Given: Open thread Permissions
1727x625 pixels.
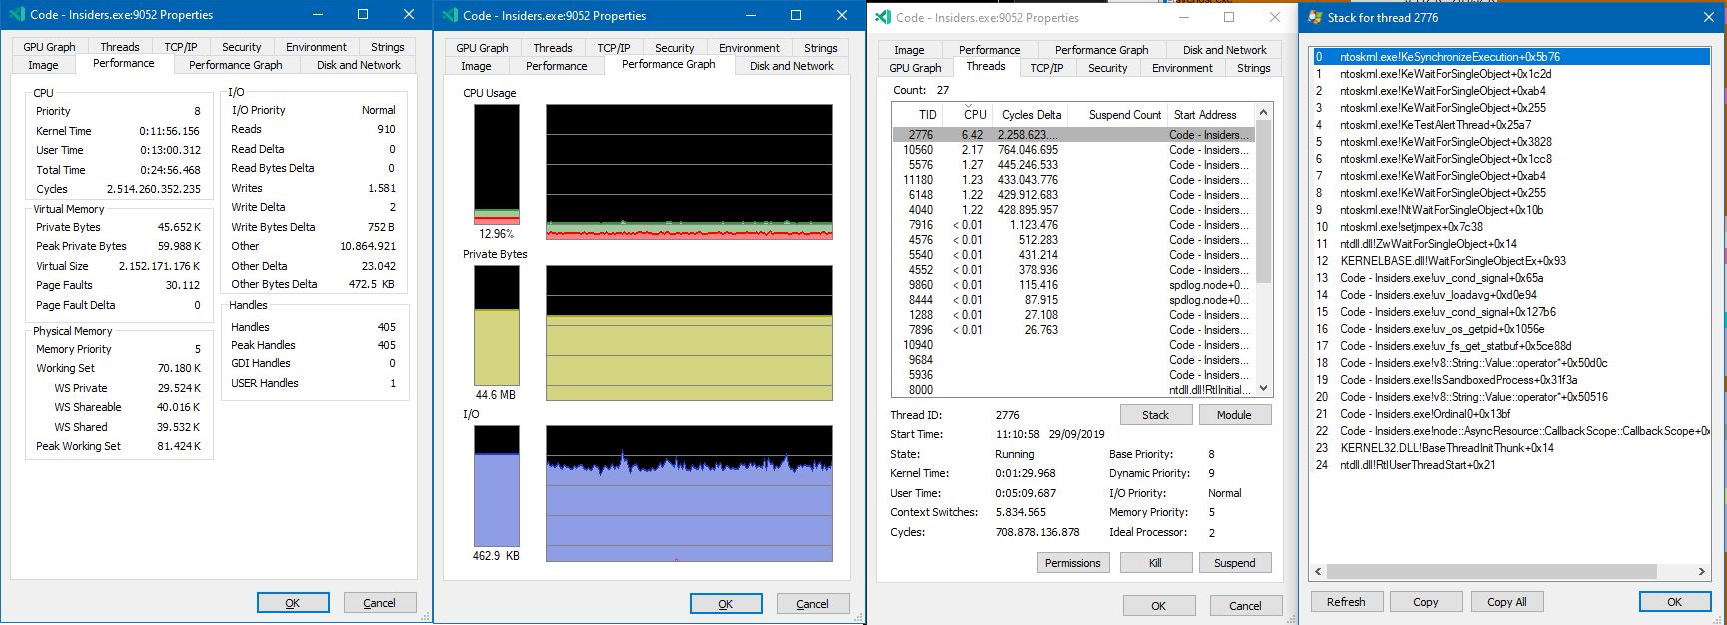Looking at the screenshot, I should [1072, 563].
